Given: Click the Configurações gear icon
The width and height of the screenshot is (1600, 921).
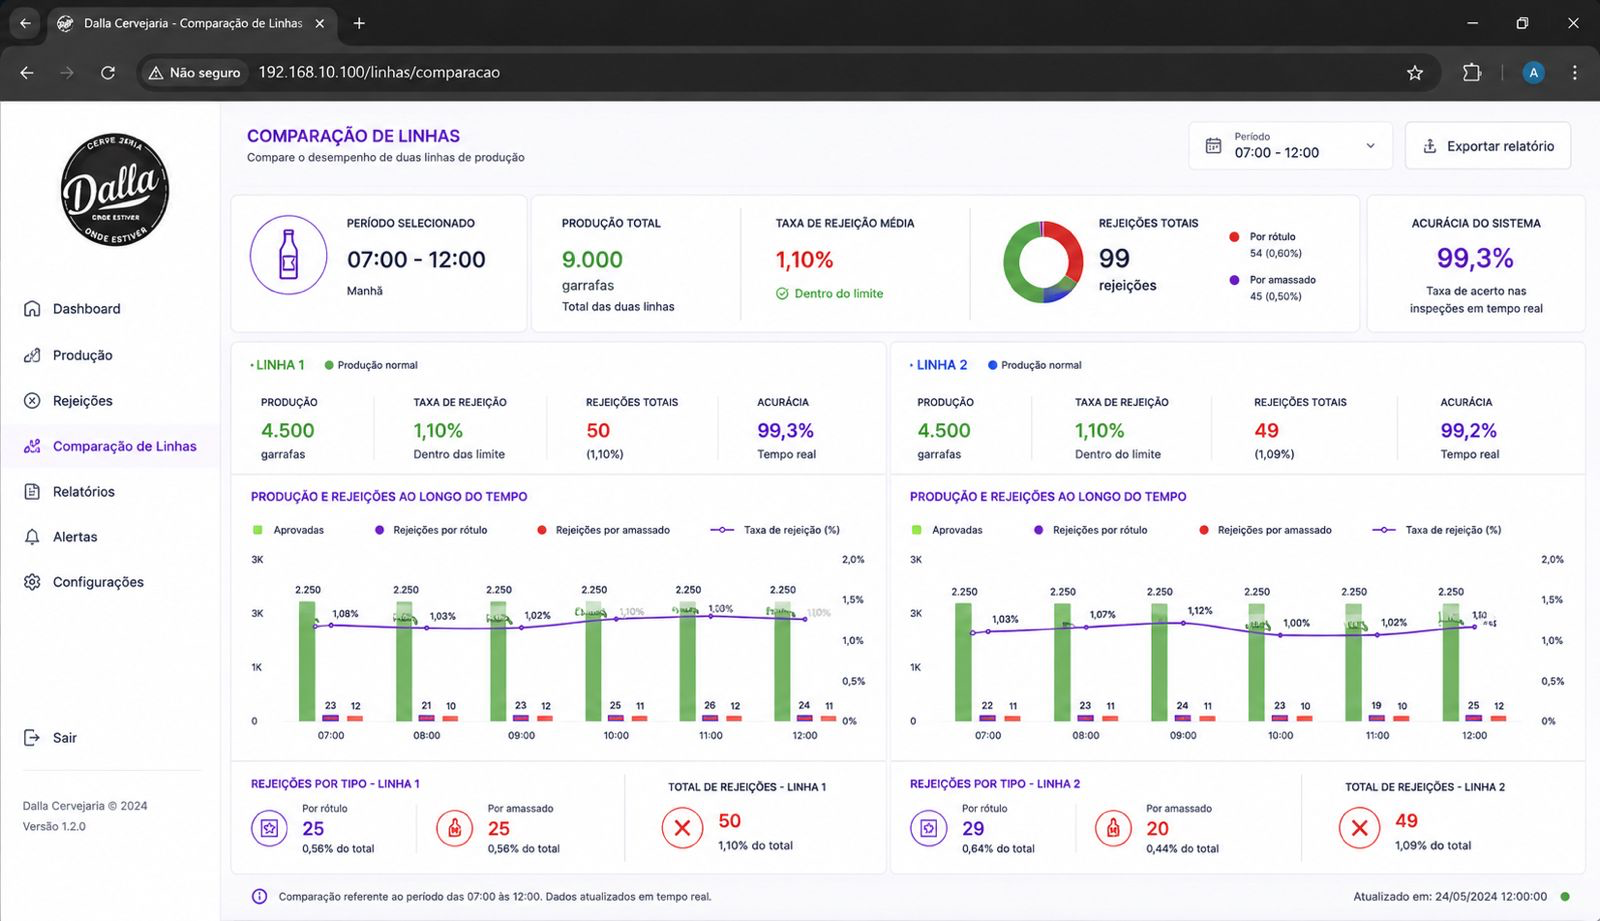Looking at the screenshot, I should click(32, 582).
